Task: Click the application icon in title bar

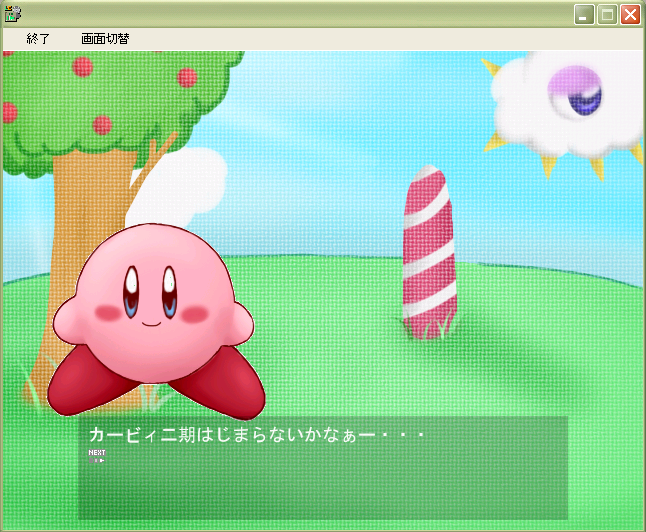Action: [x=13, y=14]
